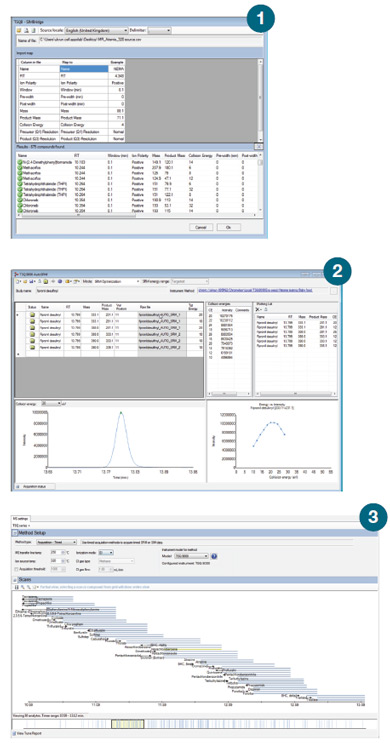
Task: Select Ion Polarity cell in Map to column
Action: tap(83, 82)
